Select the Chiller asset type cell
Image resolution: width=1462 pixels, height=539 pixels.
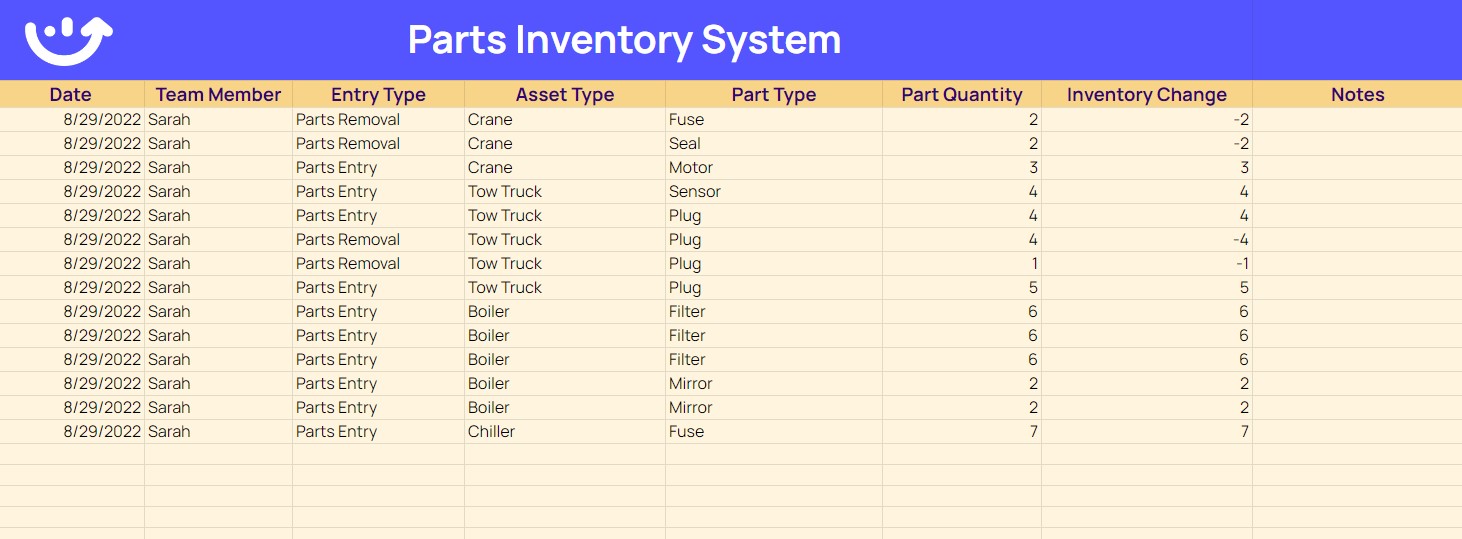565,432
